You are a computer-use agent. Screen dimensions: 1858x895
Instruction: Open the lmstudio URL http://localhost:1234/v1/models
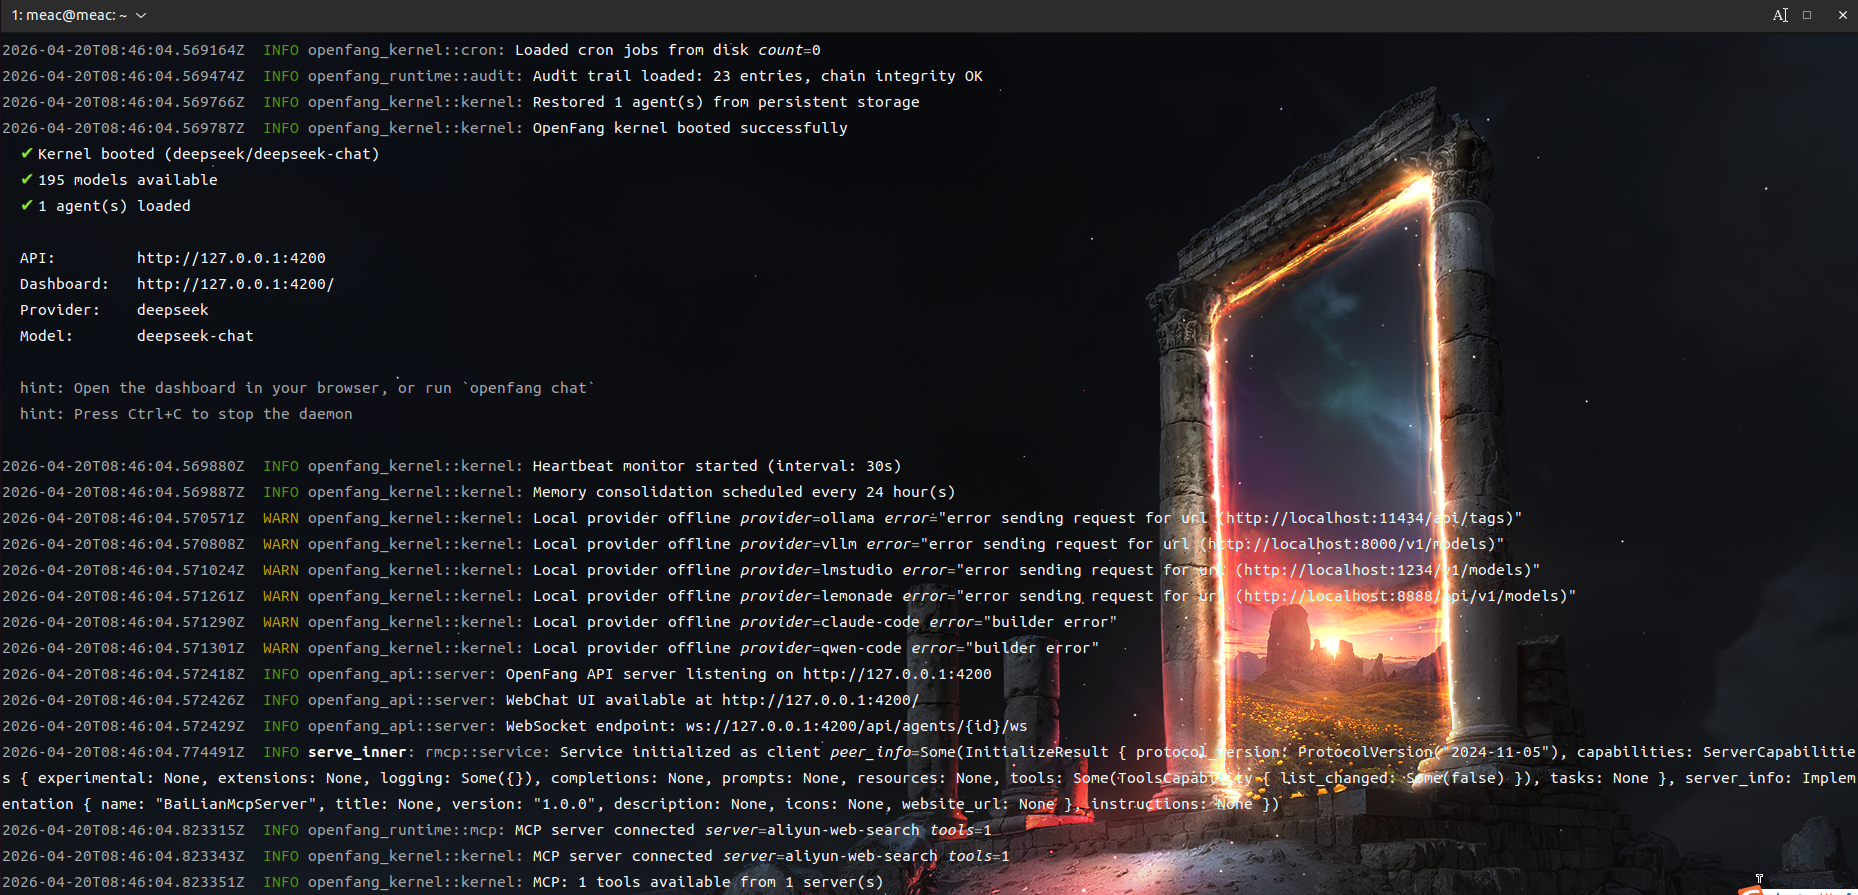pyautogui.click(x=1384, y=570)
